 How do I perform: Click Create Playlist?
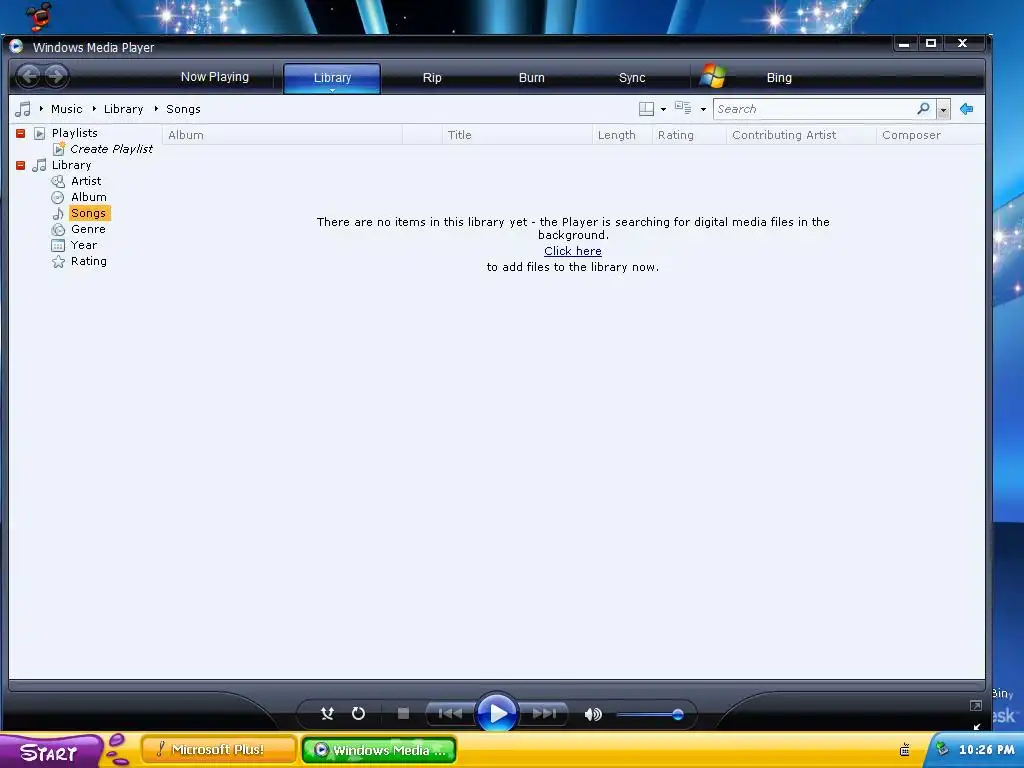[x=111, y=149]
